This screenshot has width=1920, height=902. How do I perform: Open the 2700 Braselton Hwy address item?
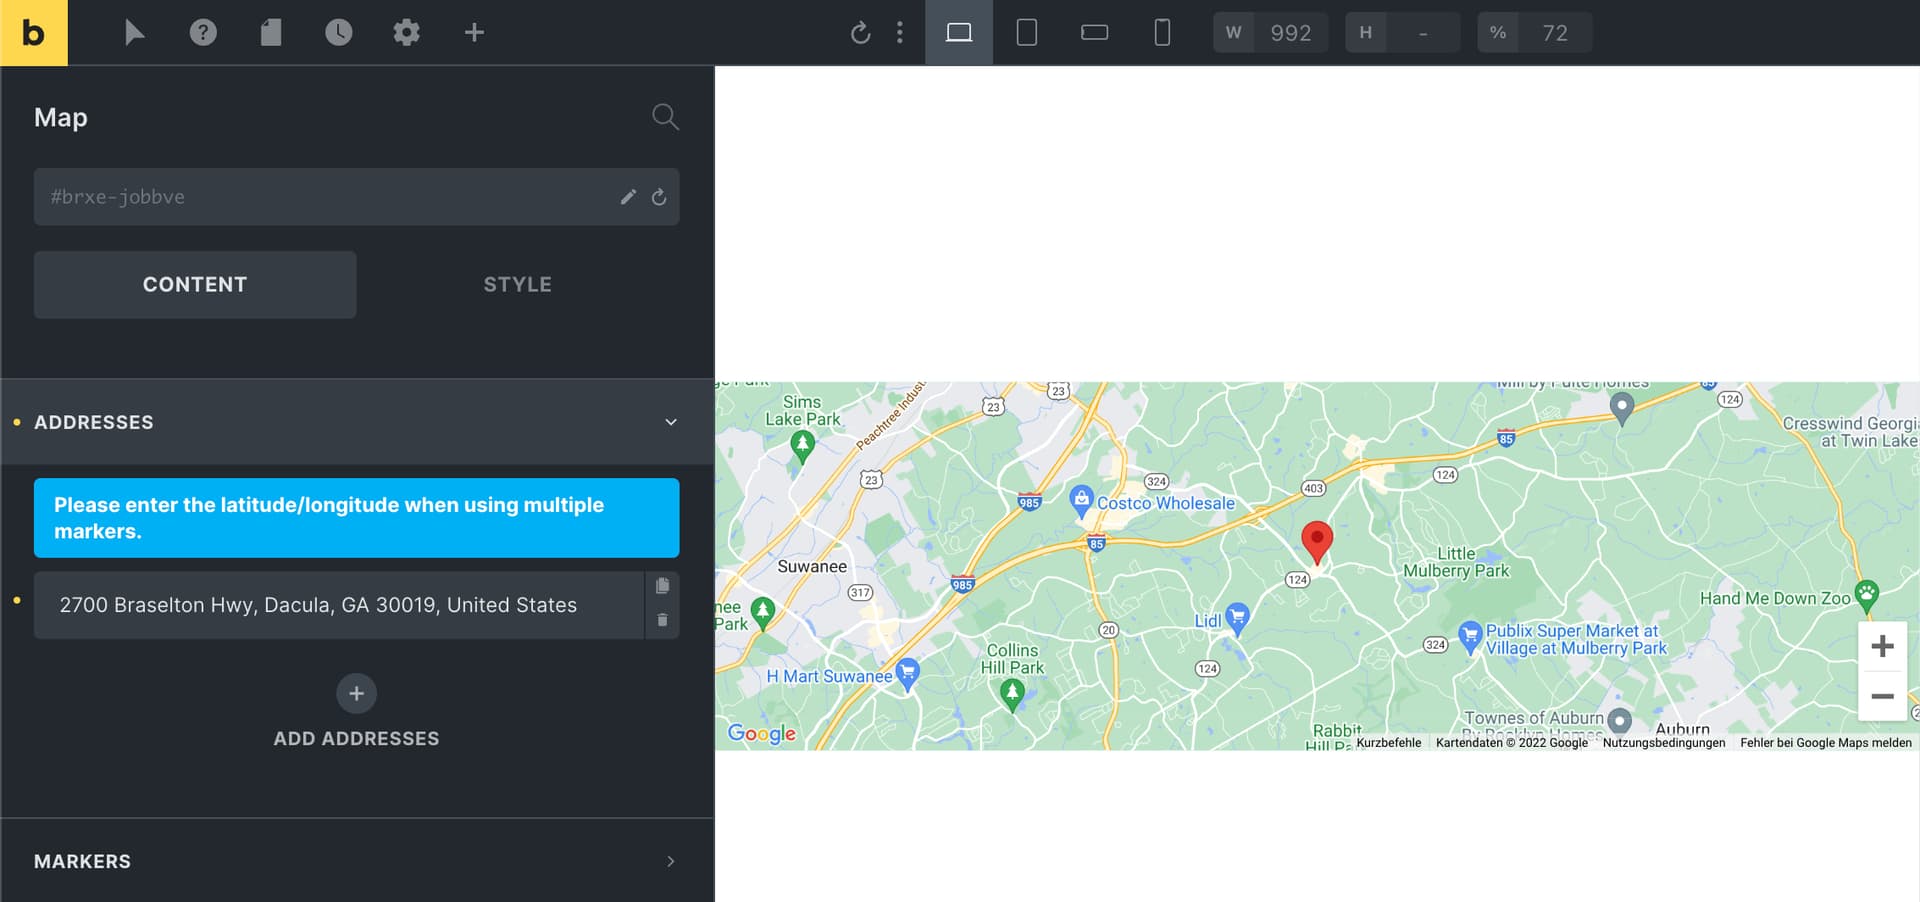coord(339,605)
